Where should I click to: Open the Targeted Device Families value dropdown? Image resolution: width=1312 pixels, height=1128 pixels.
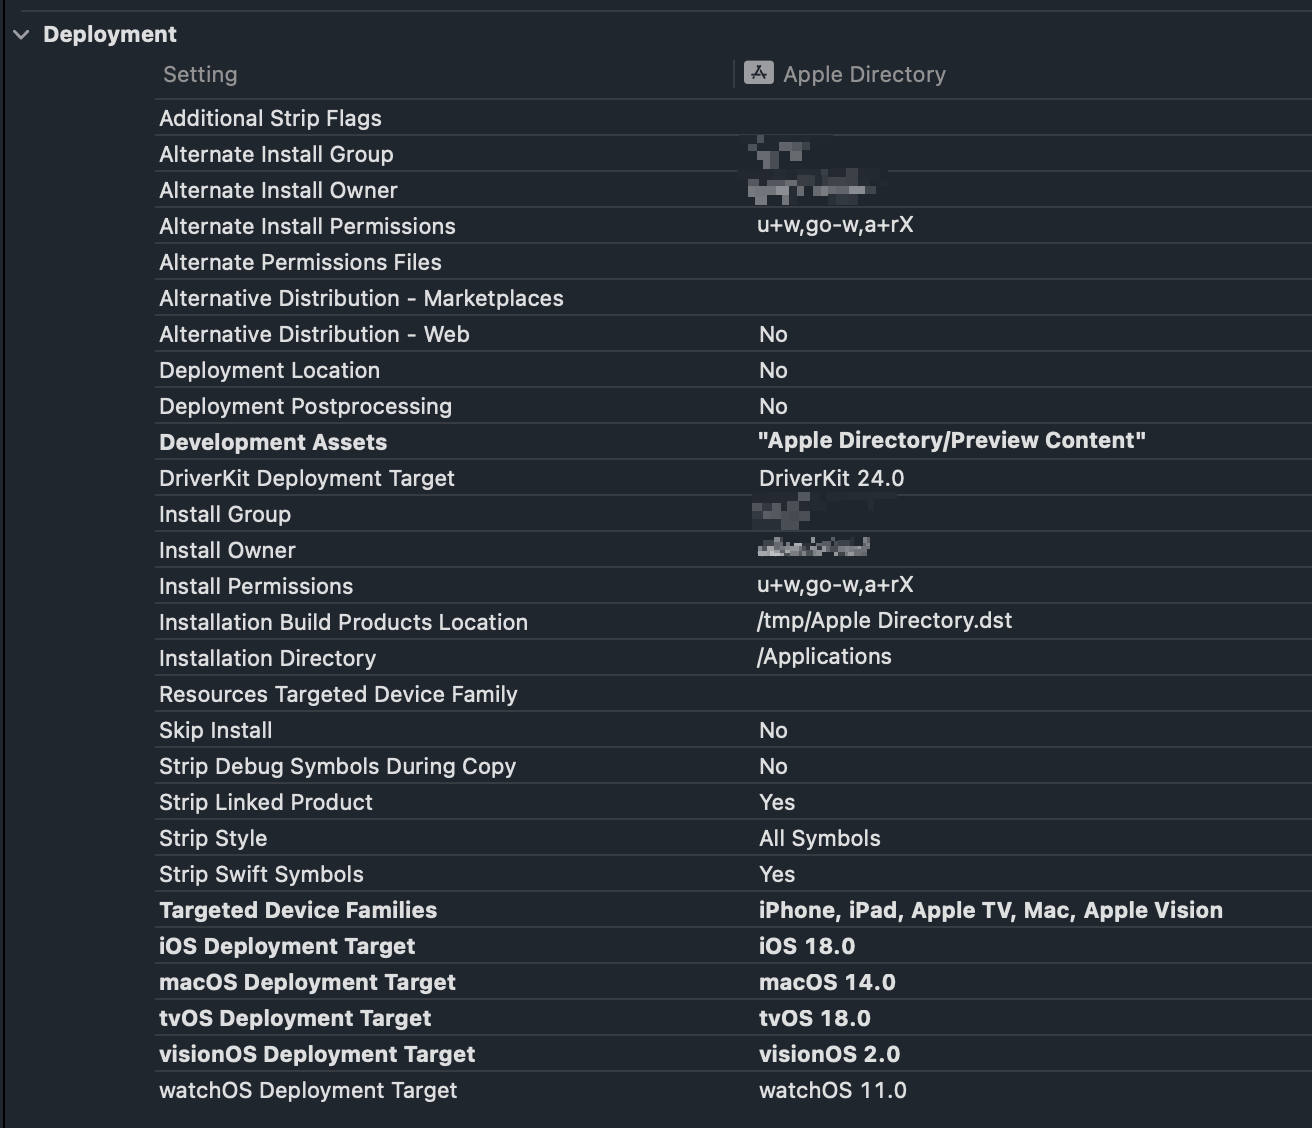pos(990,910)
